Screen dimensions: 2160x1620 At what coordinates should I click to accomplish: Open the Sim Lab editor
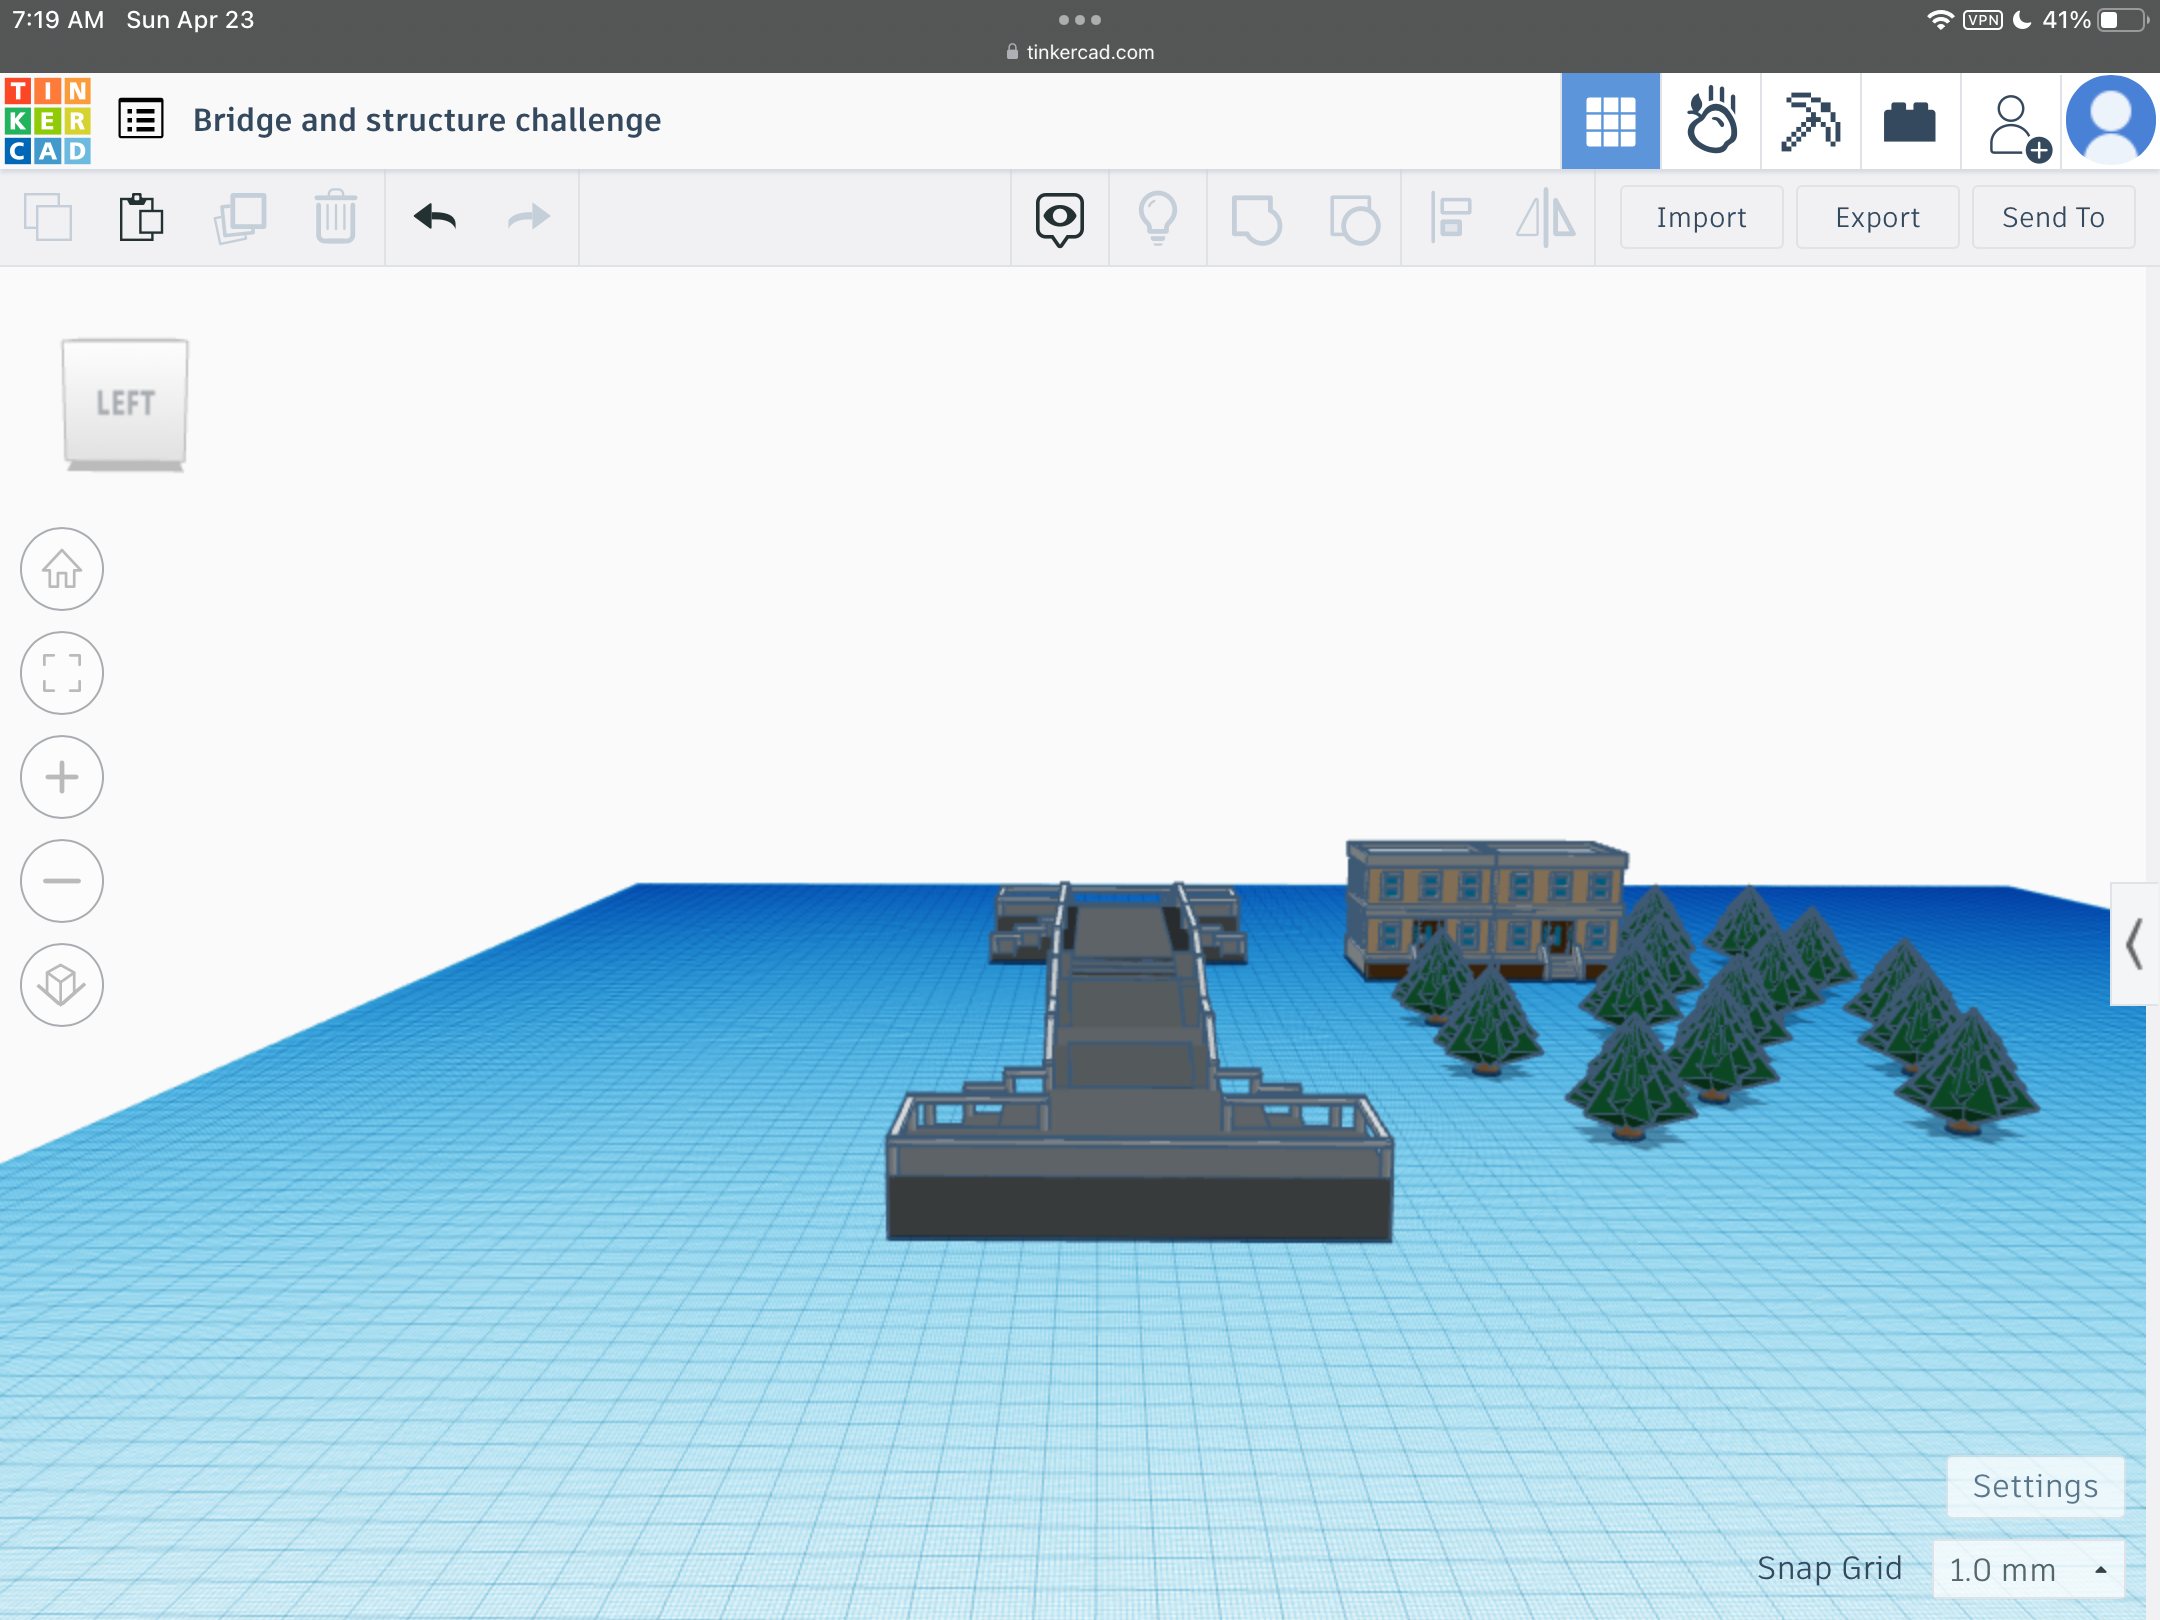pos(1711,121)
